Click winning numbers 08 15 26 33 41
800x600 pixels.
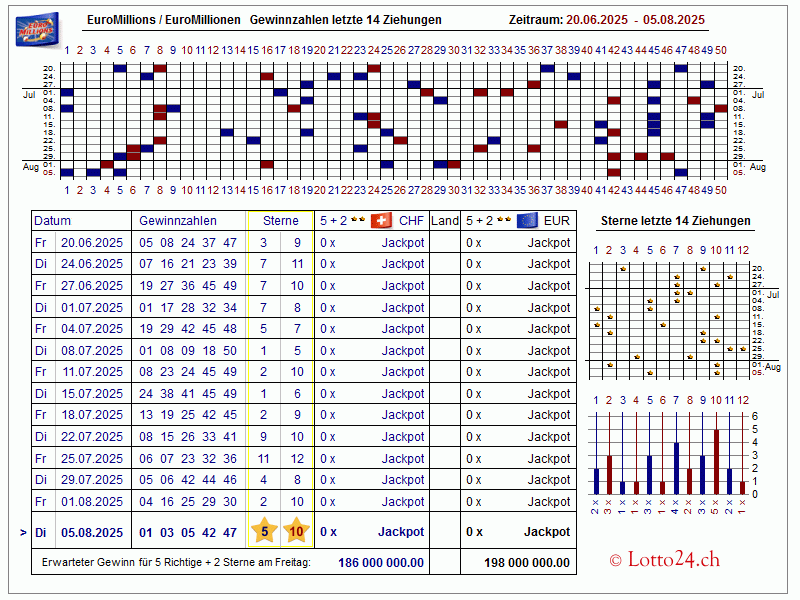188,437
